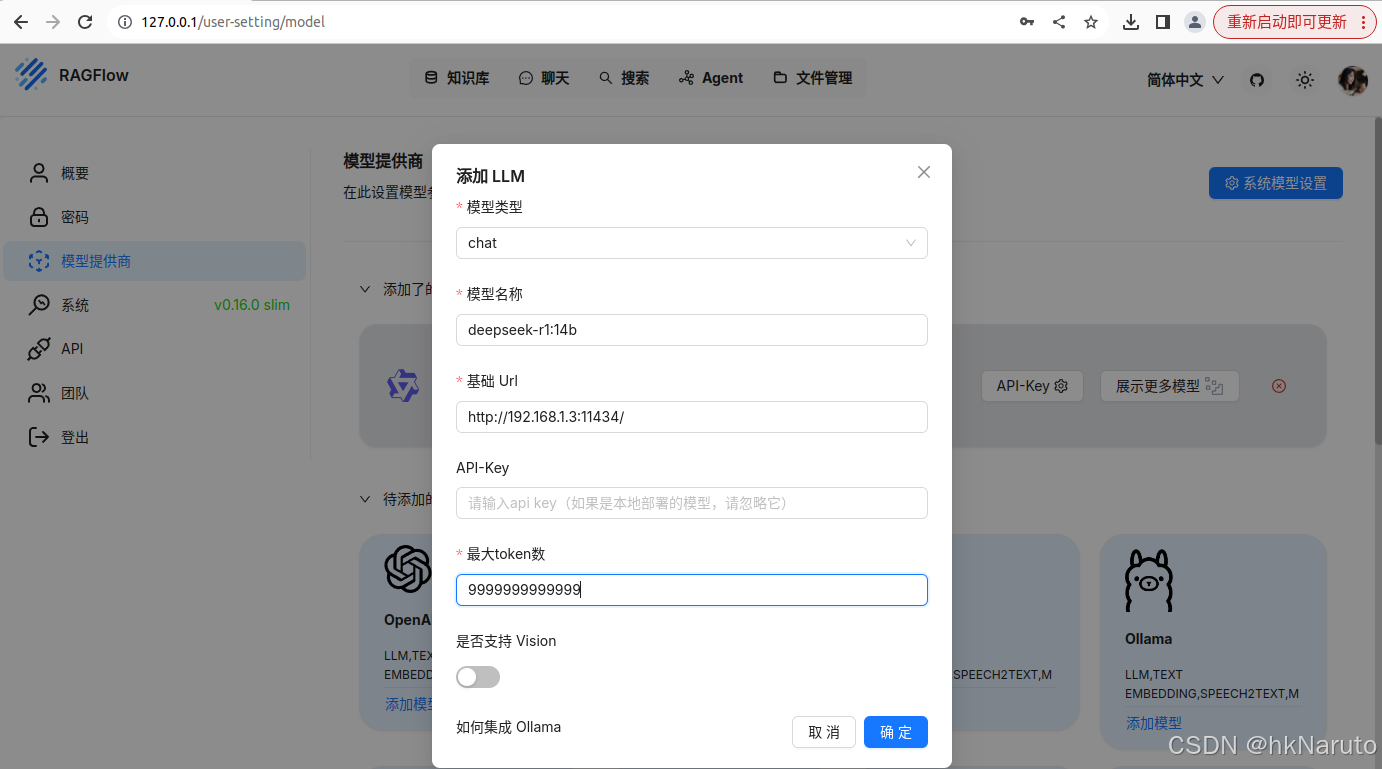
Task: Click the red delete icon on provider card
Action: pos(1278,386)
